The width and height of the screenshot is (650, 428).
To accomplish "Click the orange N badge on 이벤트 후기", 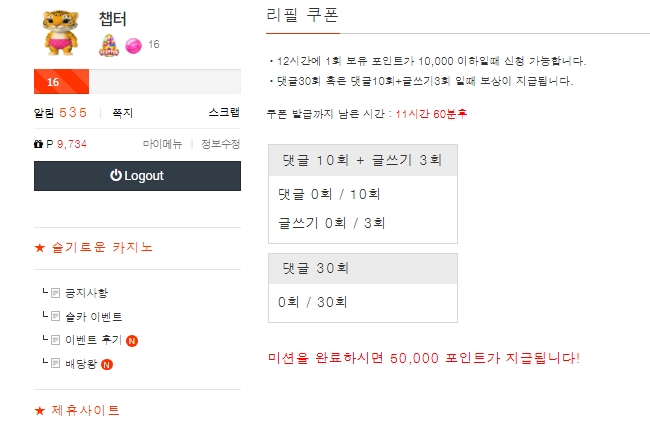I will coord(133,340).
